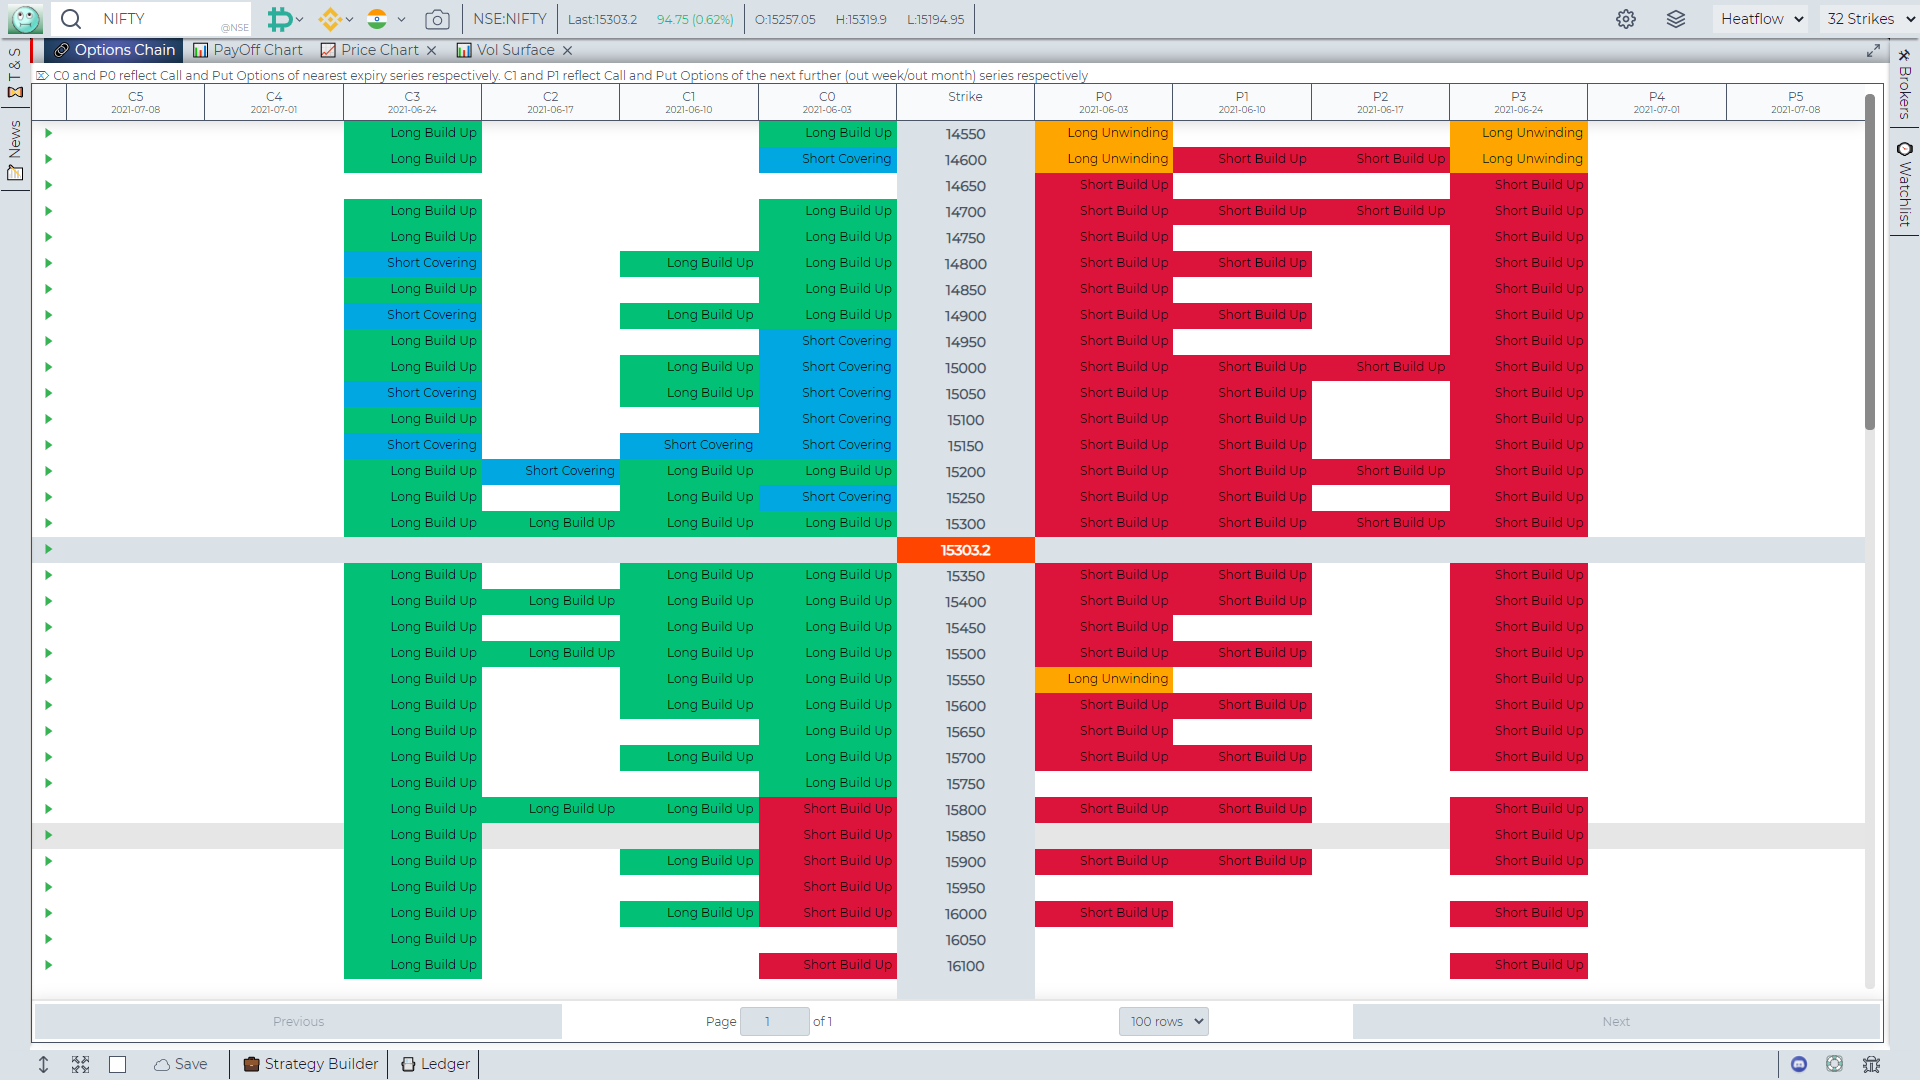This screenshot has height=1080, width=1920.
Task: Toggle the empty checkbox beside Save
Action: pyautogui.click(x=118, y=1064)
